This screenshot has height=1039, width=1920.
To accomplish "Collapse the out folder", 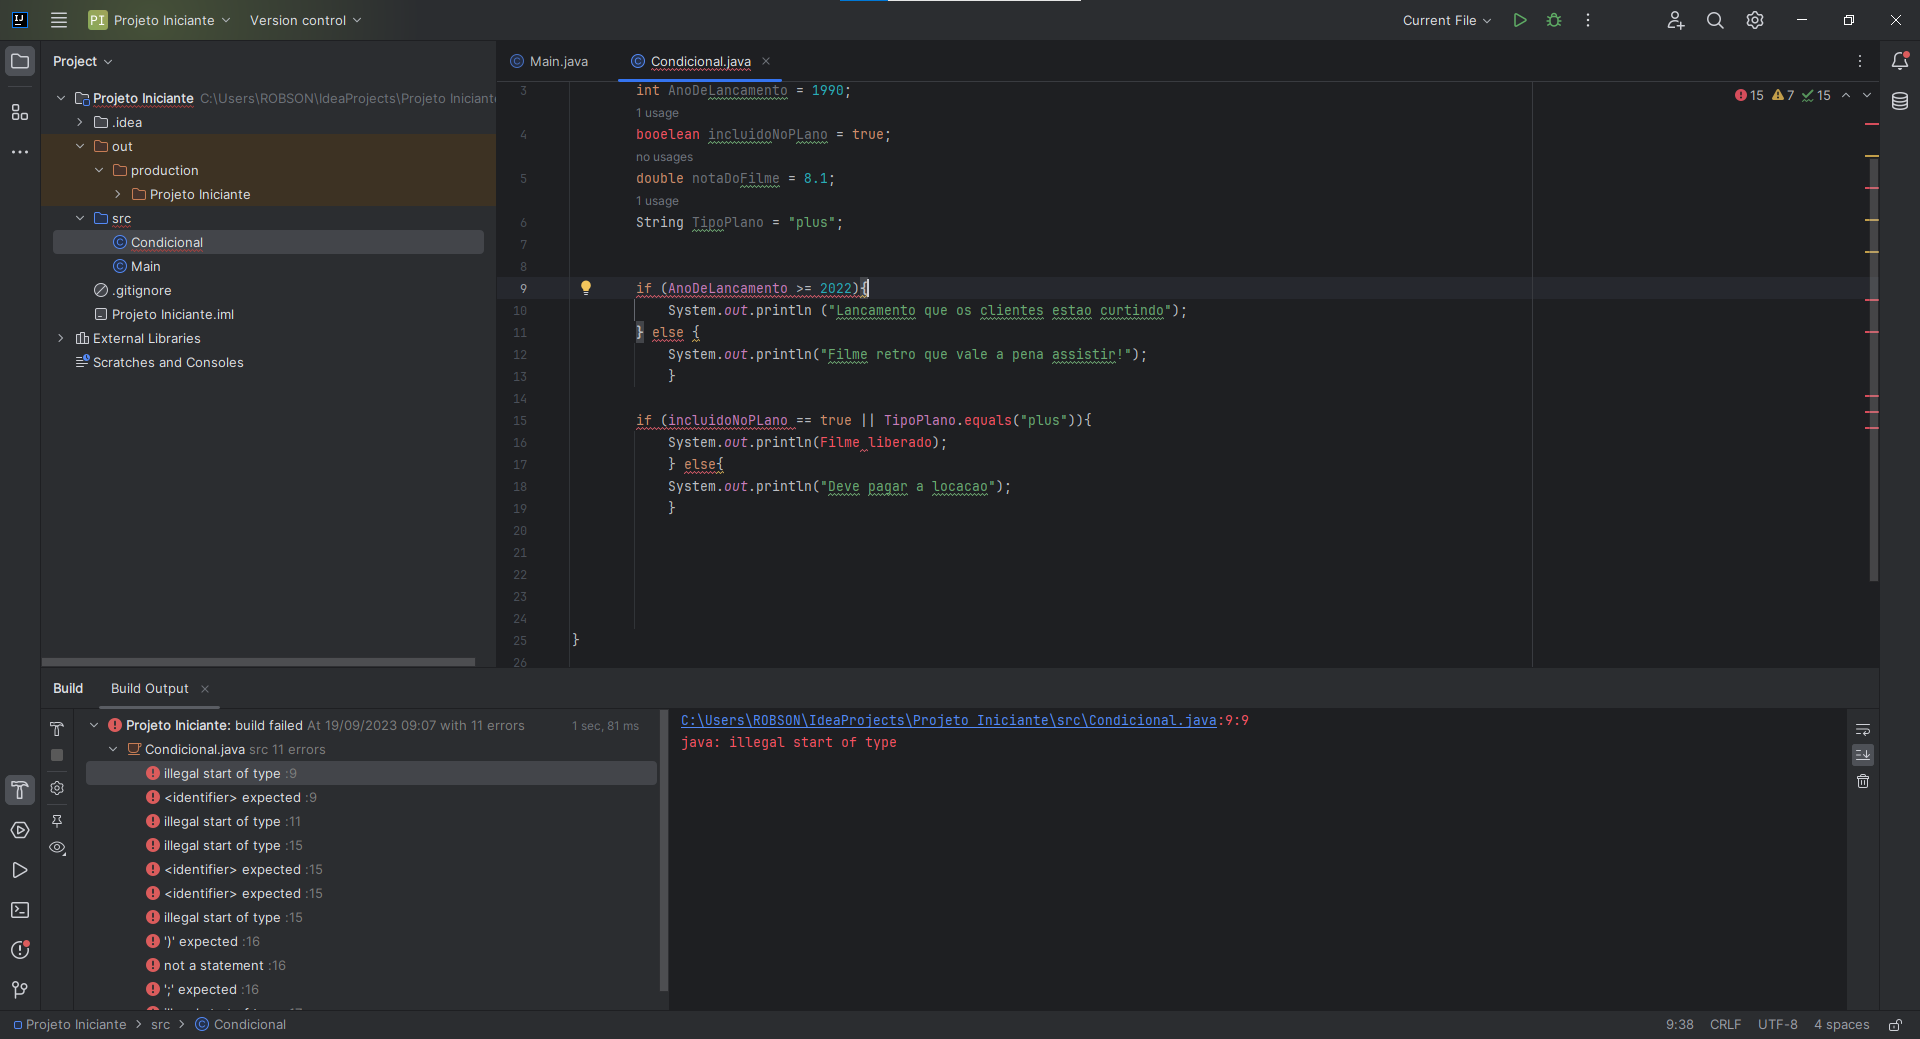I will point(80,146).
